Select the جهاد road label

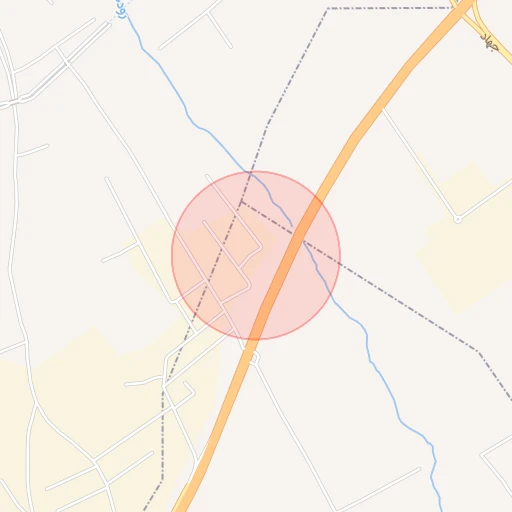pyautogui.click(x=490, y=42)
